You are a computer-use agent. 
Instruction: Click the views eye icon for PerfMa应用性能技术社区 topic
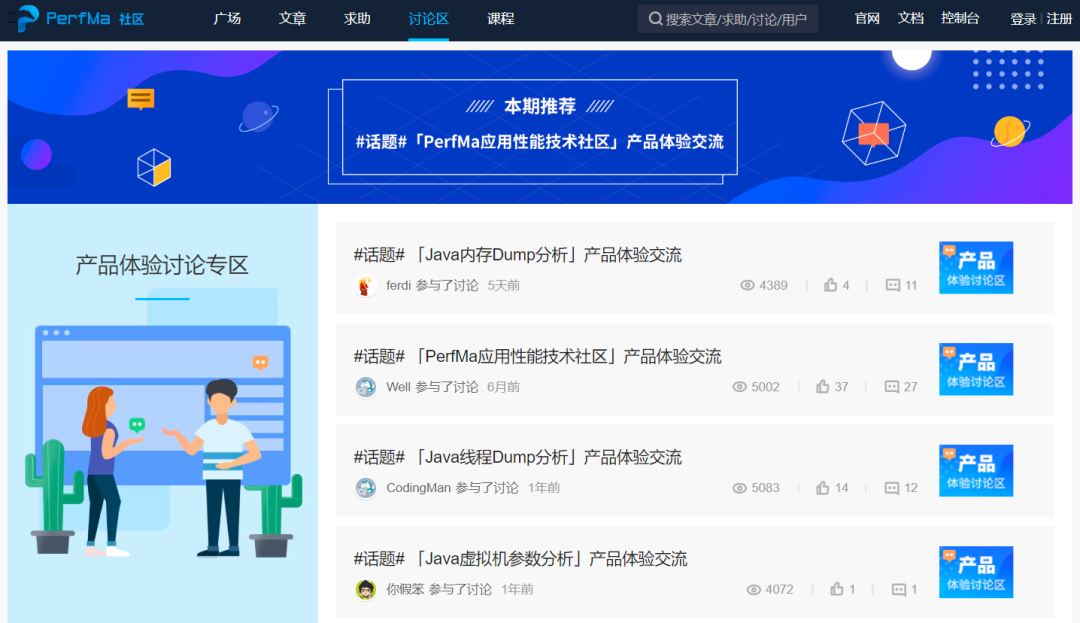pos(739,387)
